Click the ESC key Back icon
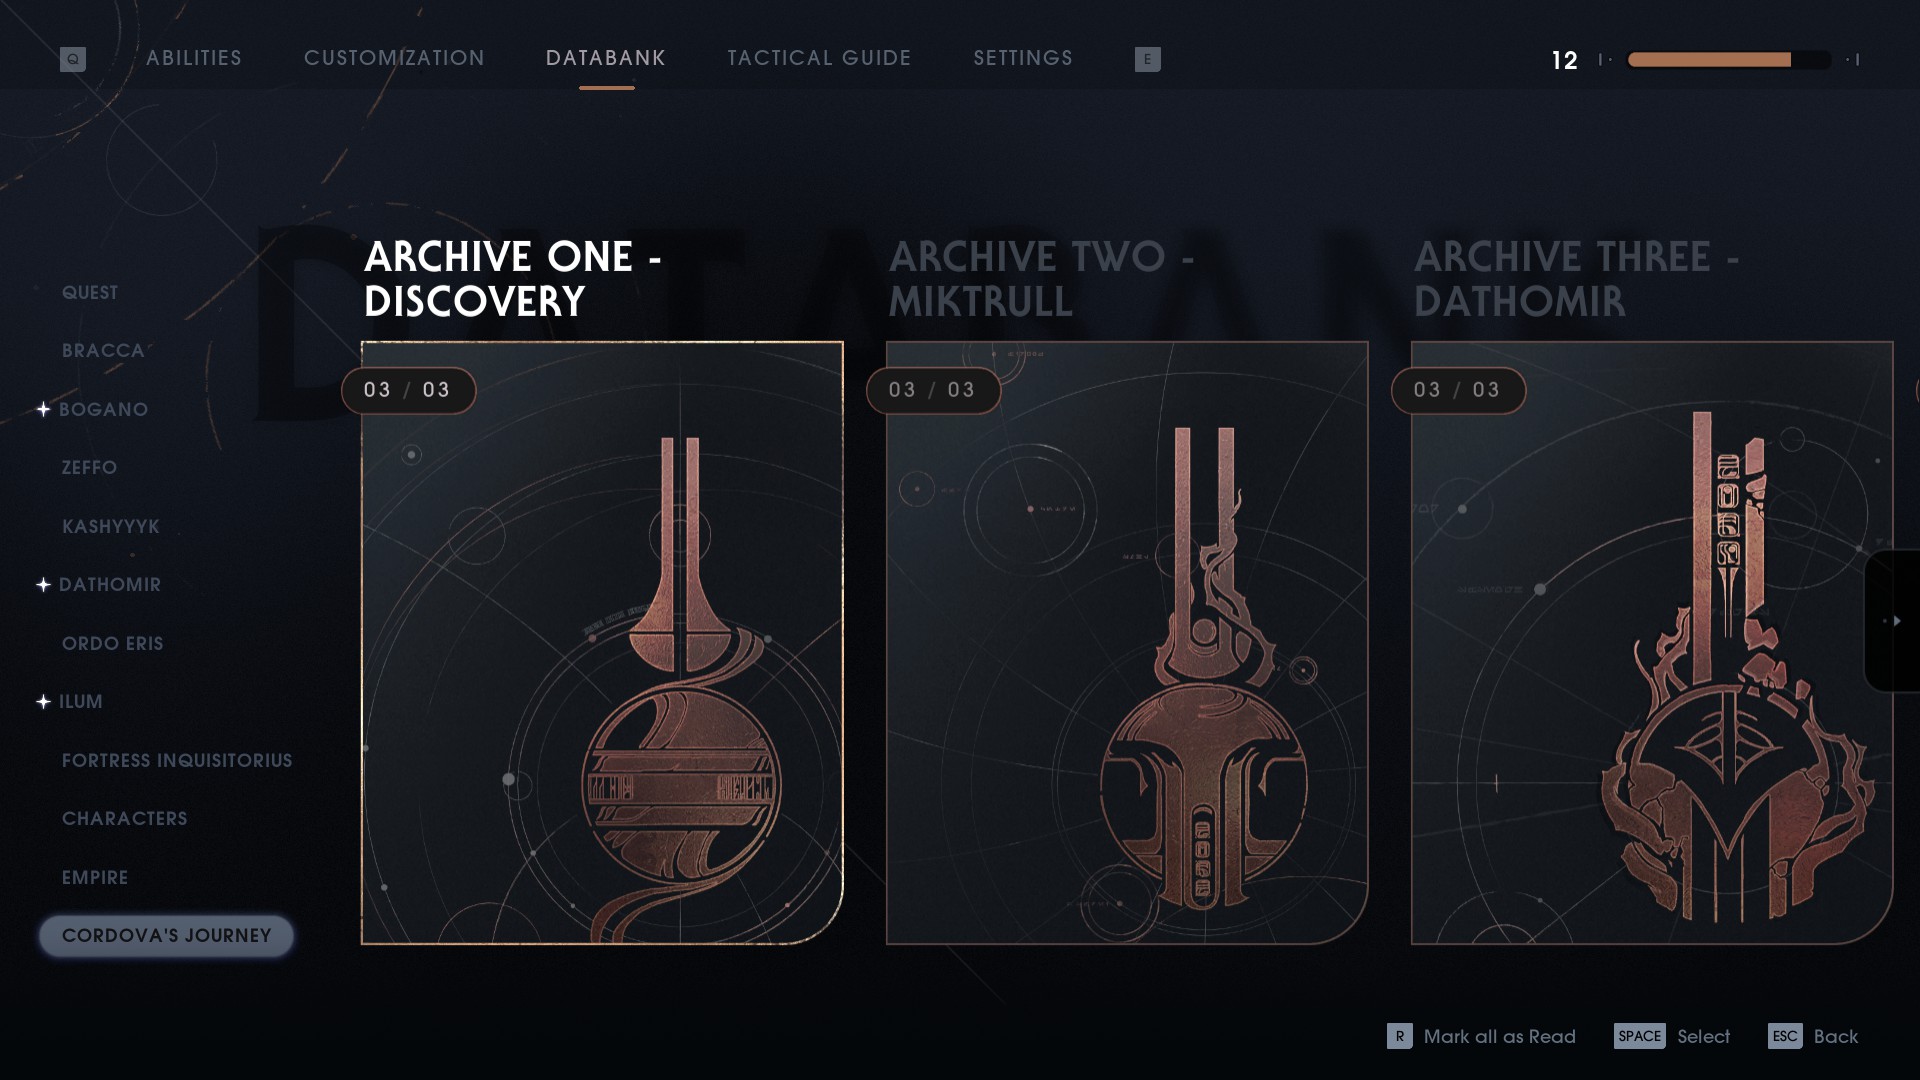 click(x=1785, y=1036)
